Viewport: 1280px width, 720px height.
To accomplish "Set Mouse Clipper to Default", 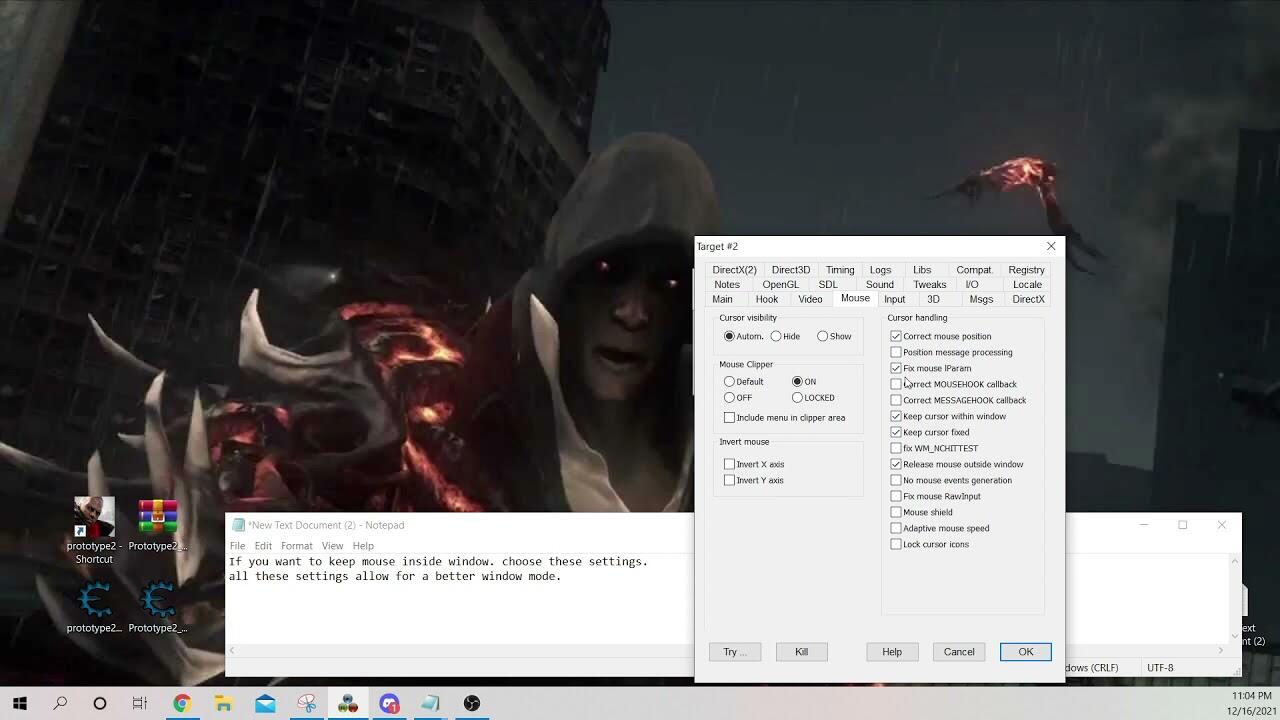I will [x=743, y=382].
